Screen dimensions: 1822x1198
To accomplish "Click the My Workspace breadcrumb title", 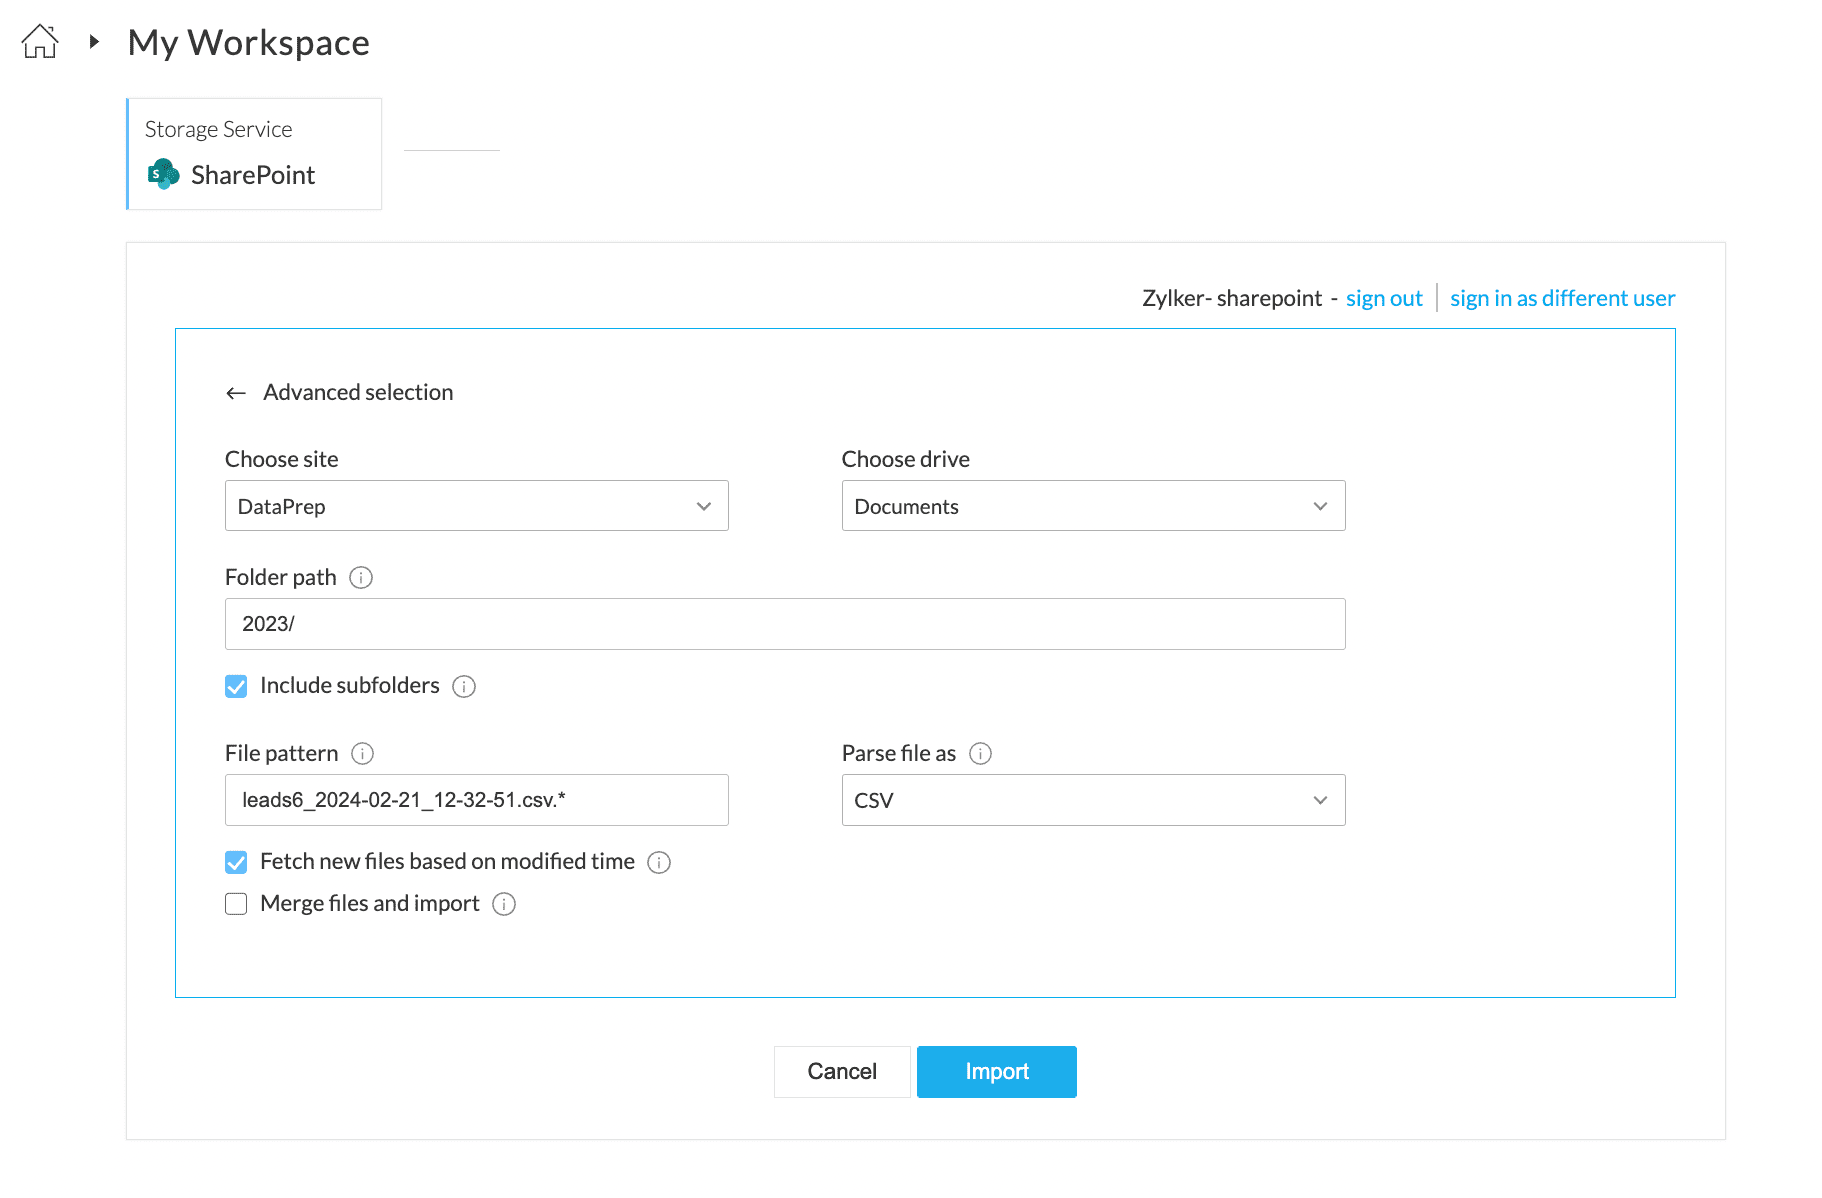I will 249,42.
